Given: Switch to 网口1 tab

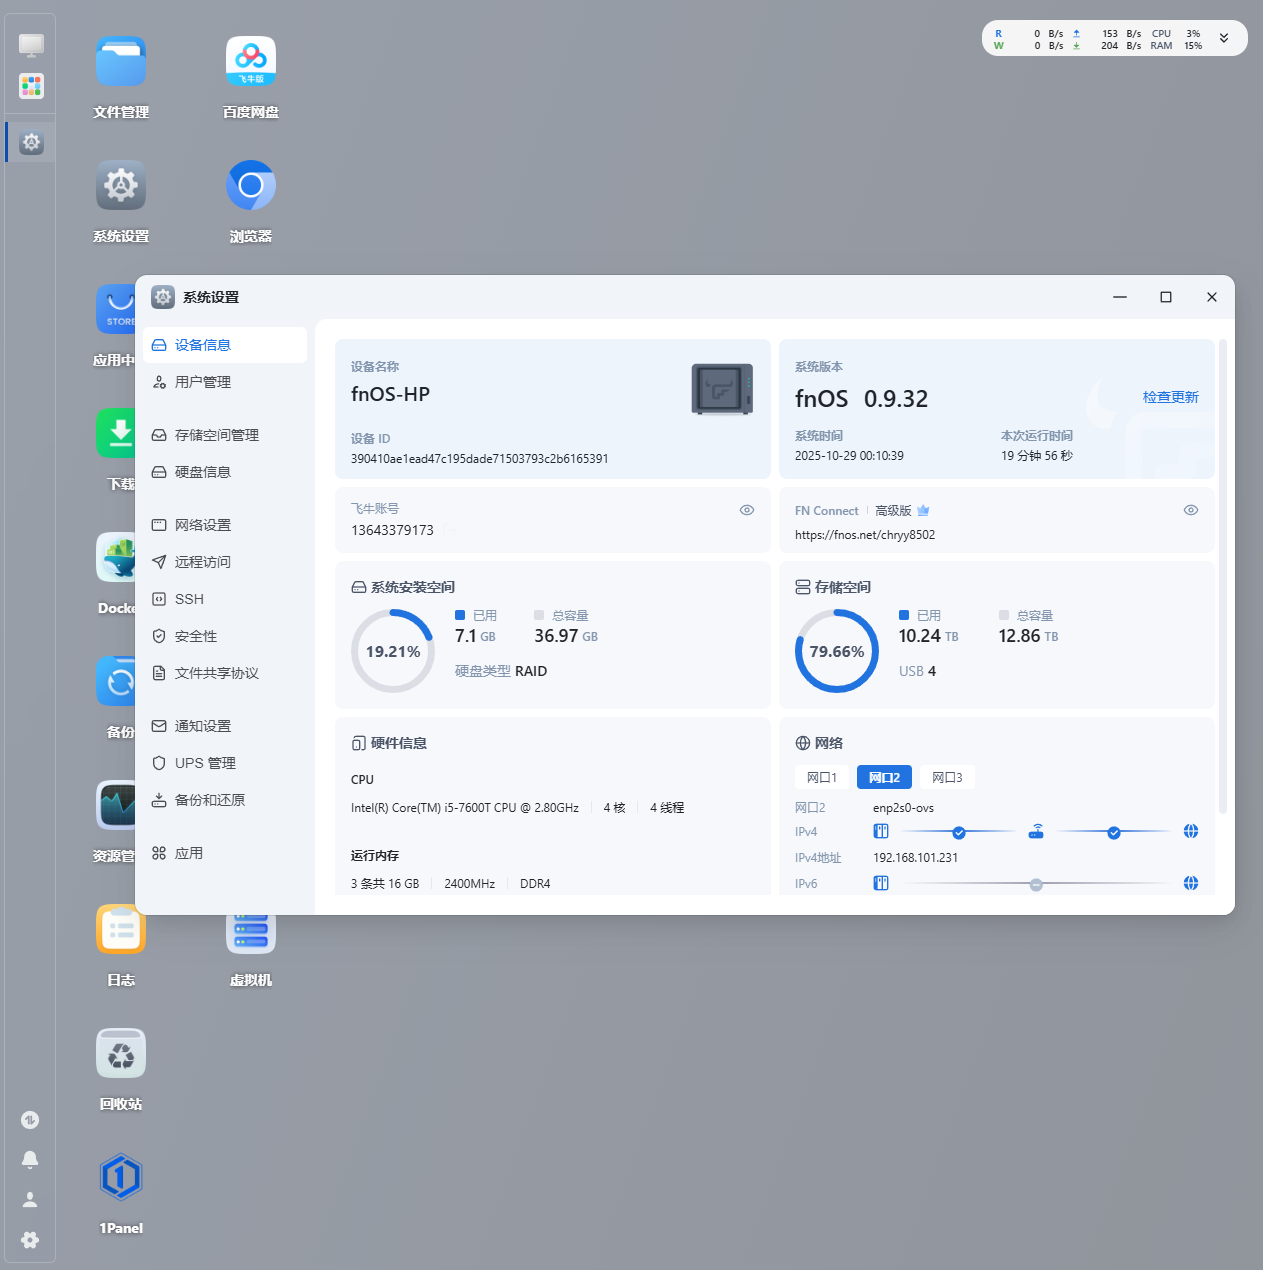Looking at the screenshot, I should pyautogui.click(x=822, y=777).
